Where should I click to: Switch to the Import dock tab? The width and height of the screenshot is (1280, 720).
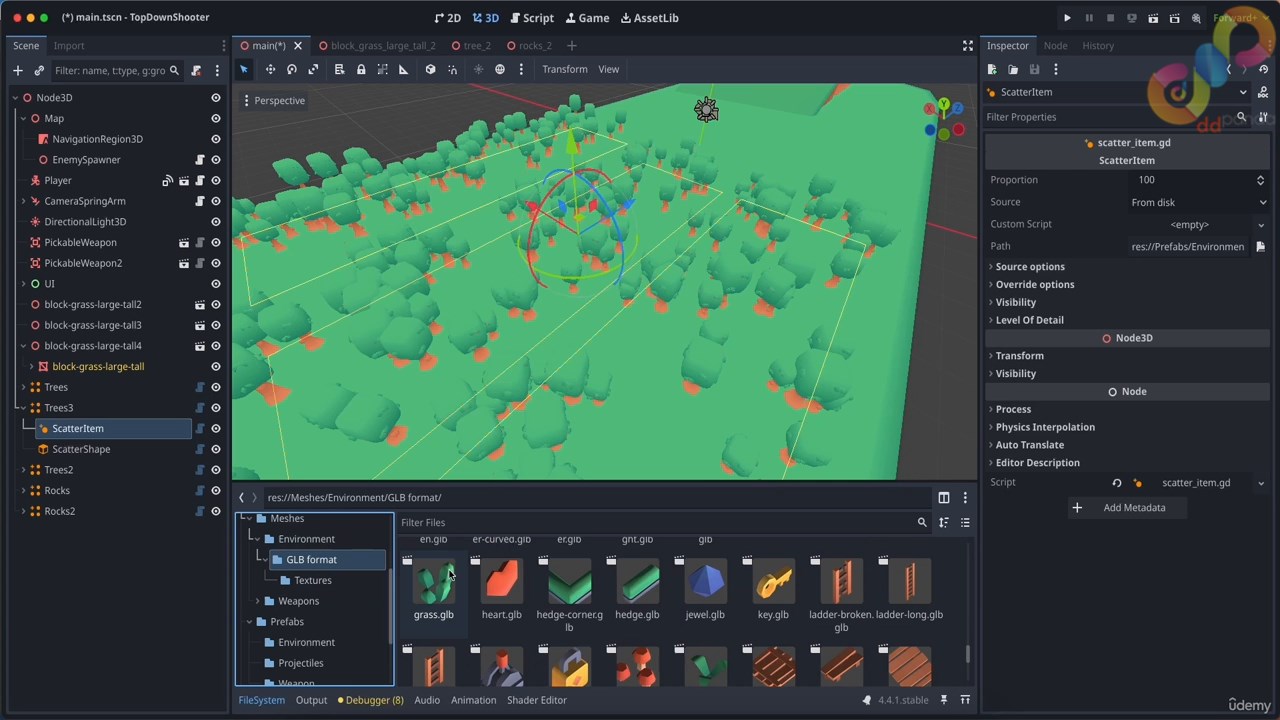[x=69, y=46]
